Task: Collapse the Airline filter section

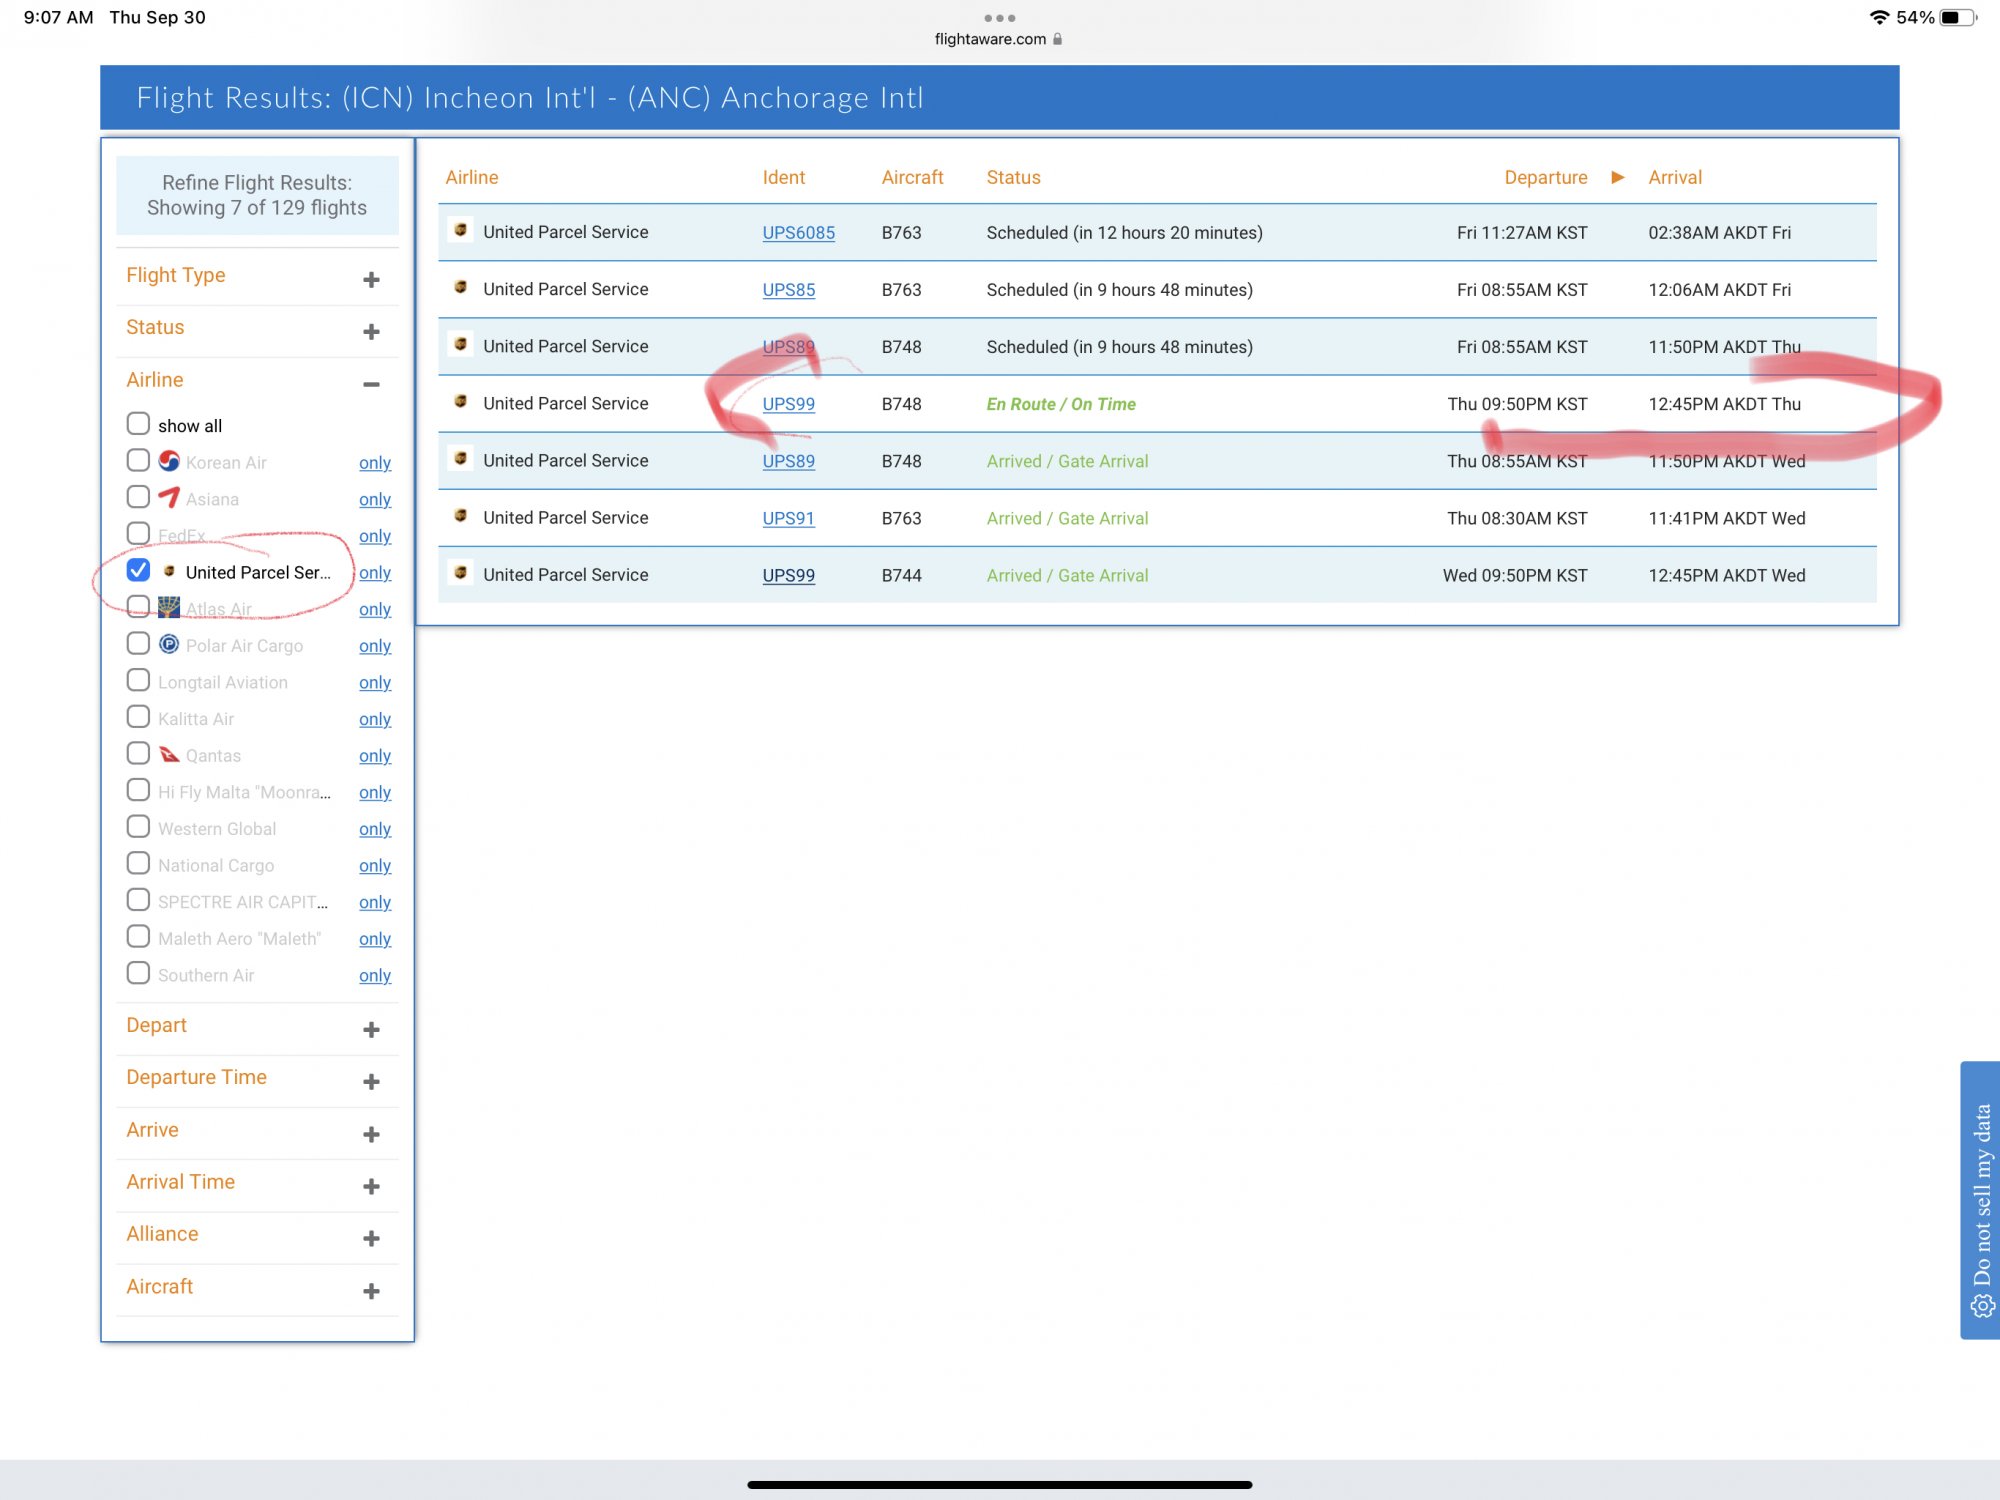Action: [371, 384]
